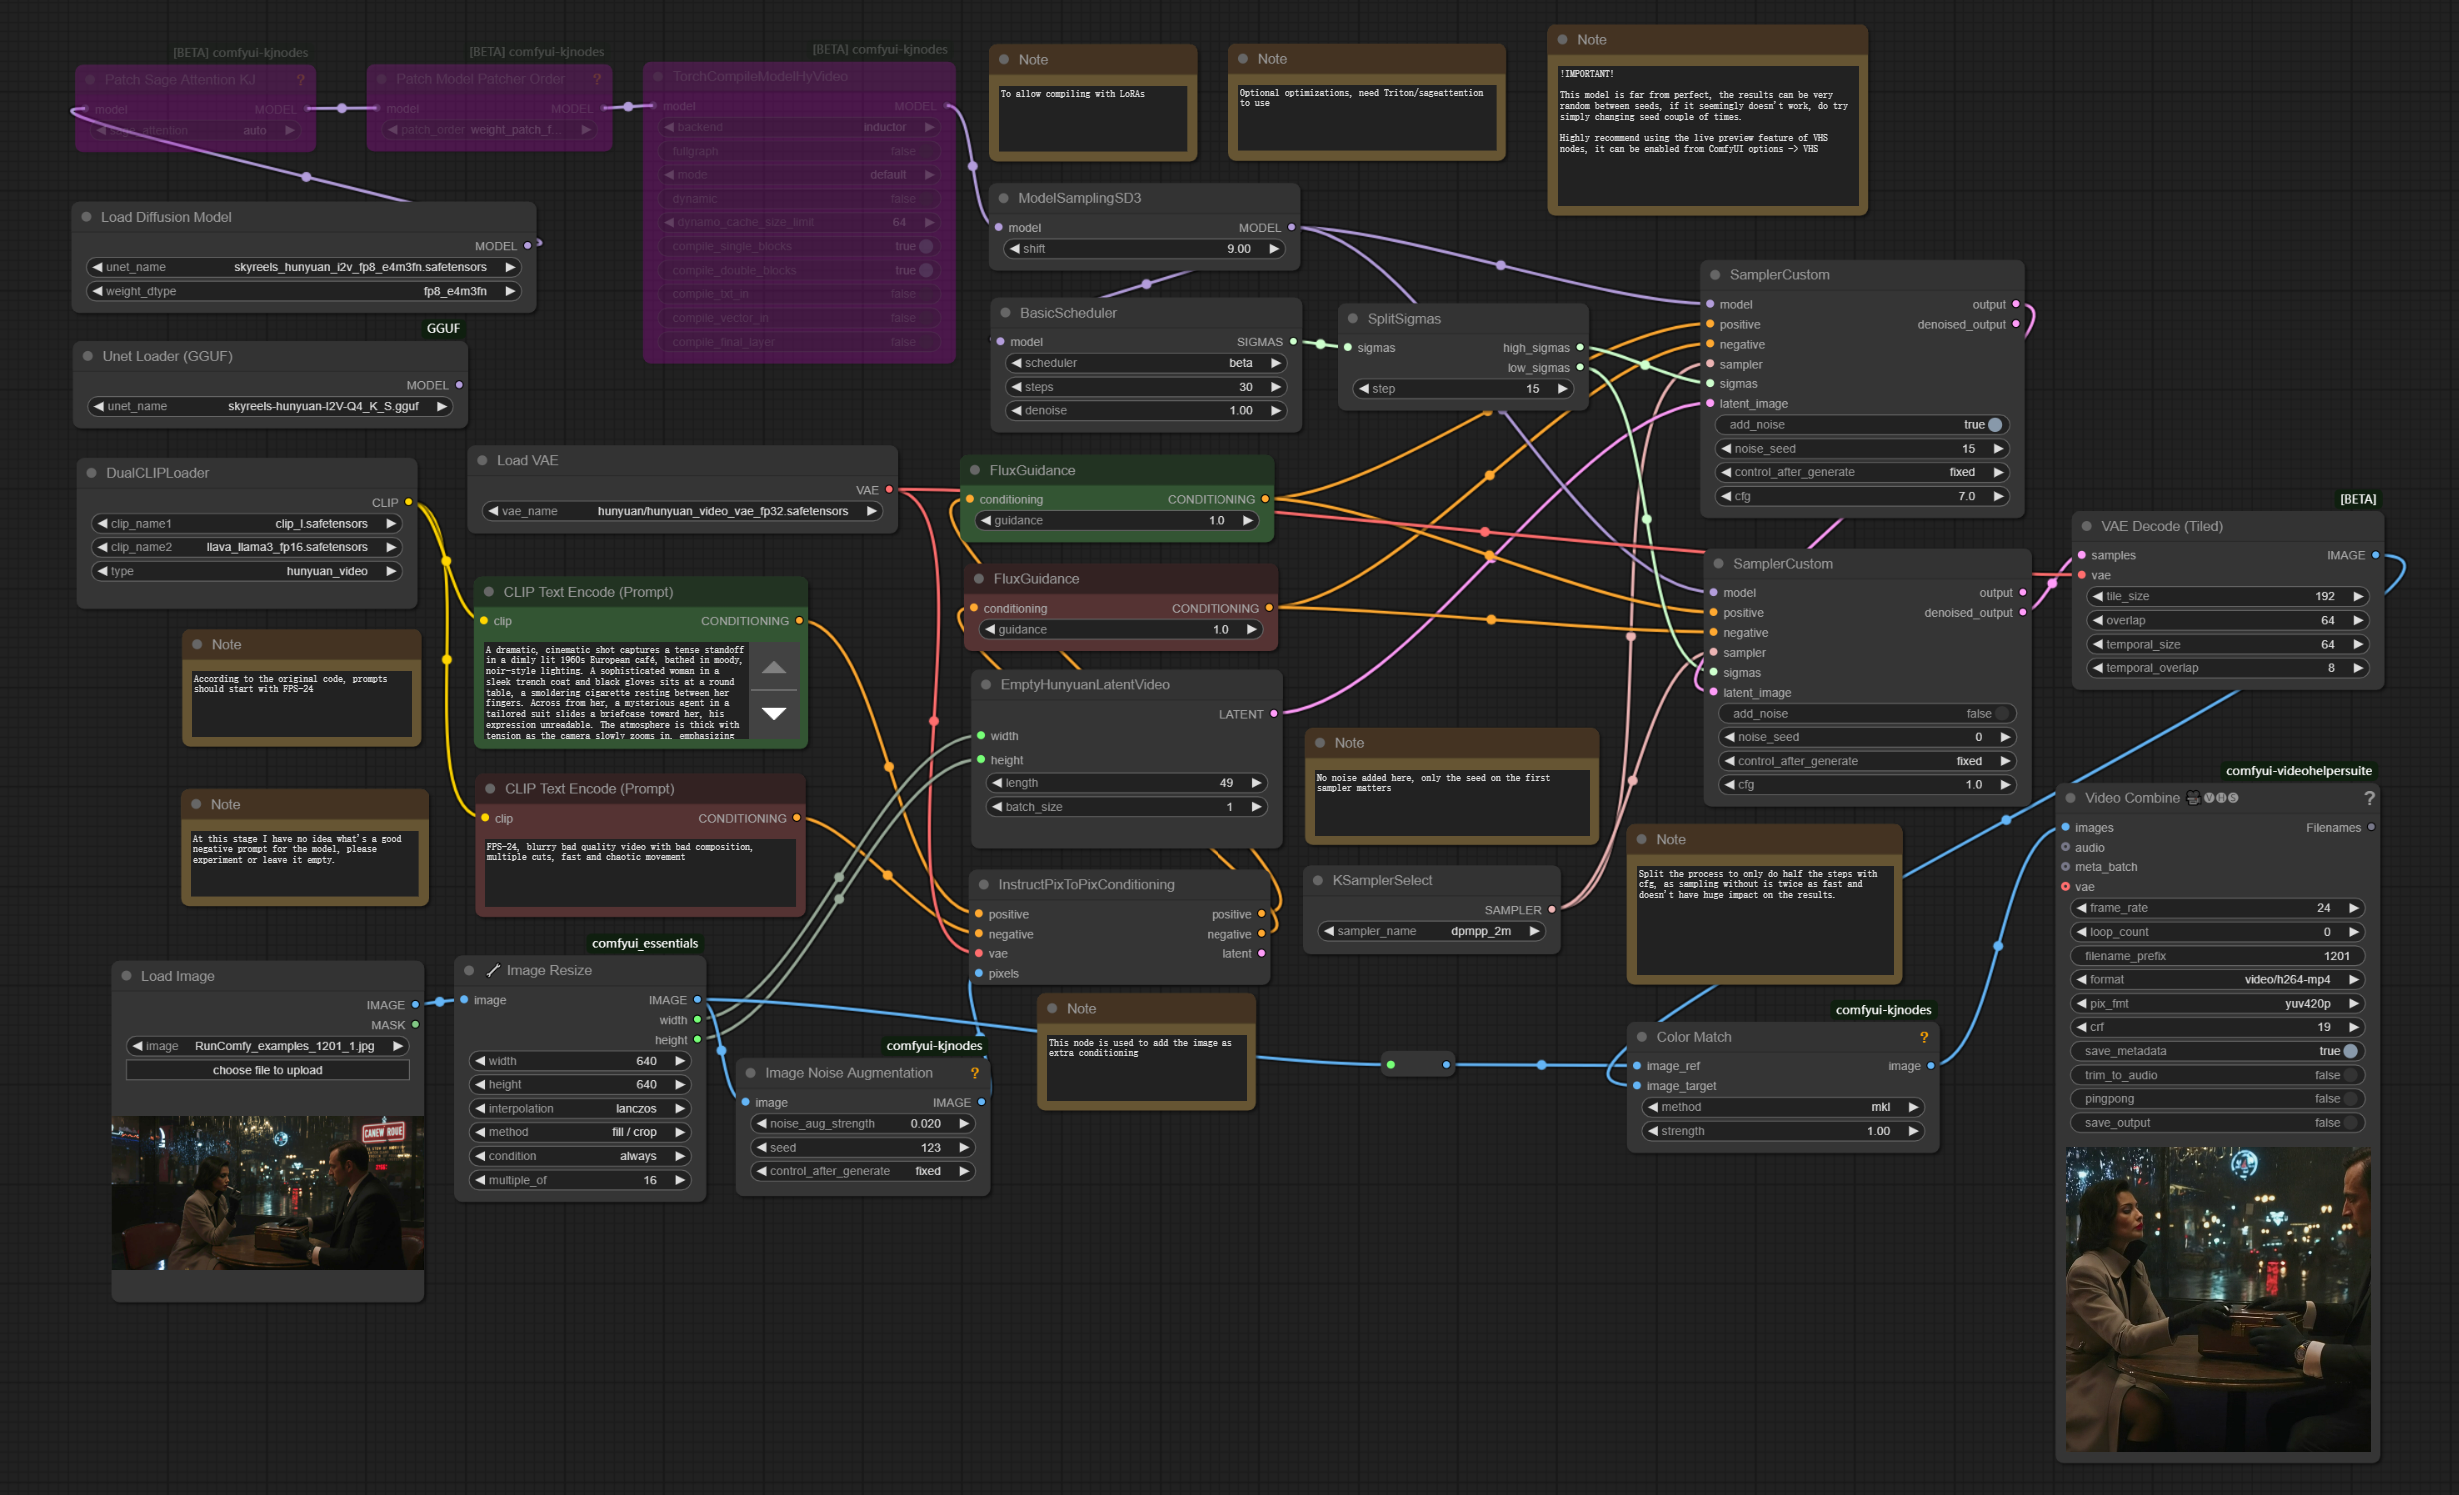This screenshot has height=1495, width=2459.
Task: Toggle add_noise switch in upper SamplerCustom node
Action: click(1994, 425)
